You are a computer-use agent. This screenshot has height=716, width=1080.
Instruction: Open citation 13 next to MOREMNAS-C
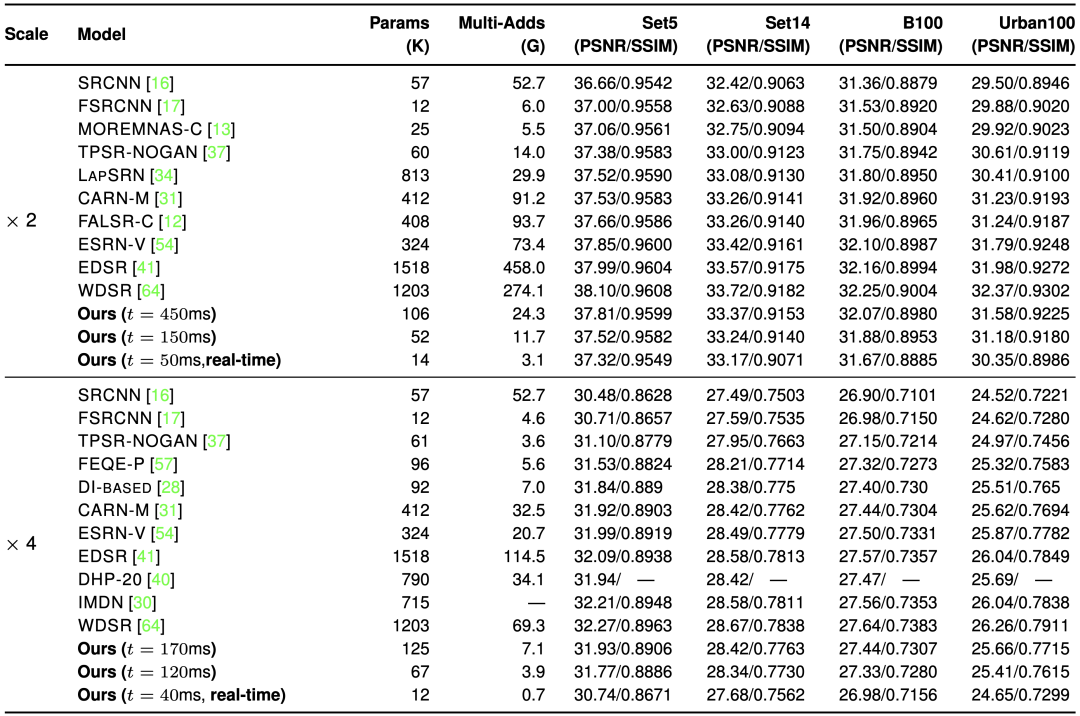pyautogui.click(x=217, y=129)
